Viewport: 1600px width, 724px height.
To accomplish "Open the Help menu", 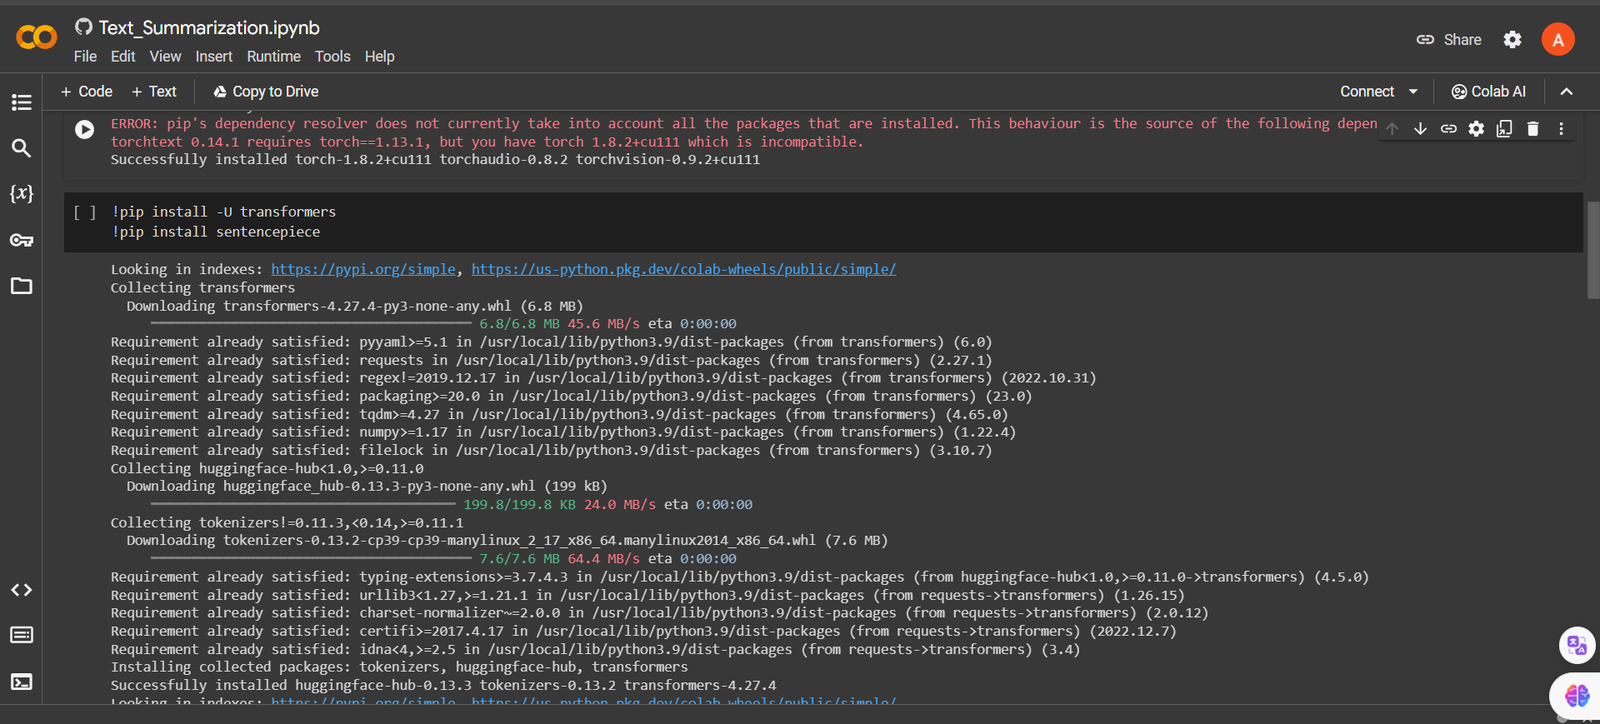I will click(379, 56).
